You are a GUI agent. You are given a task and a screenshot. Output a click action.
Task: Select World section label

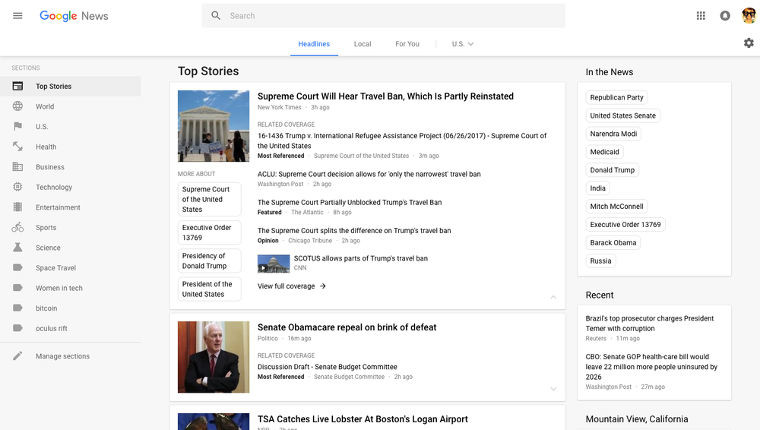[x=45, y=106]
